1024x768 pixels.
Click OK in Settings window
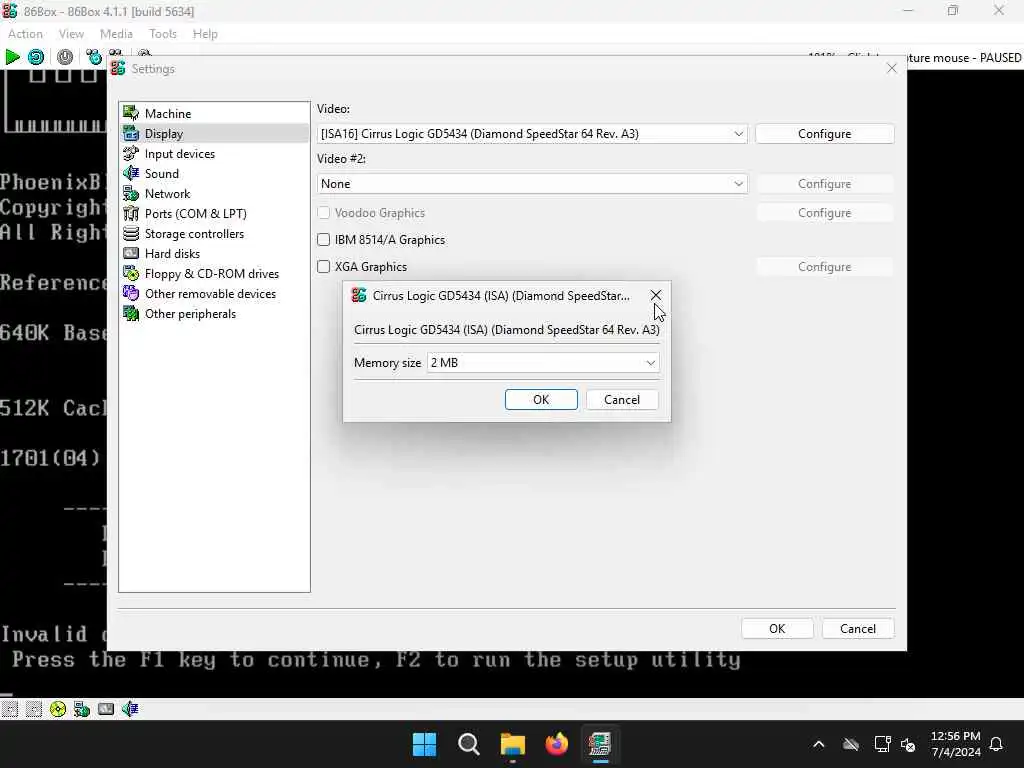click(776, 629)
